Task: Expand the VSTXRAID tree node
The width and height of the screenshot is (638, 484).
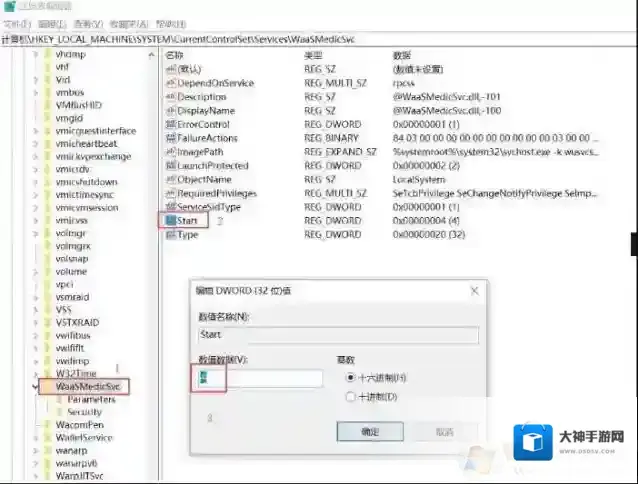Action: [x=35, y=323]
